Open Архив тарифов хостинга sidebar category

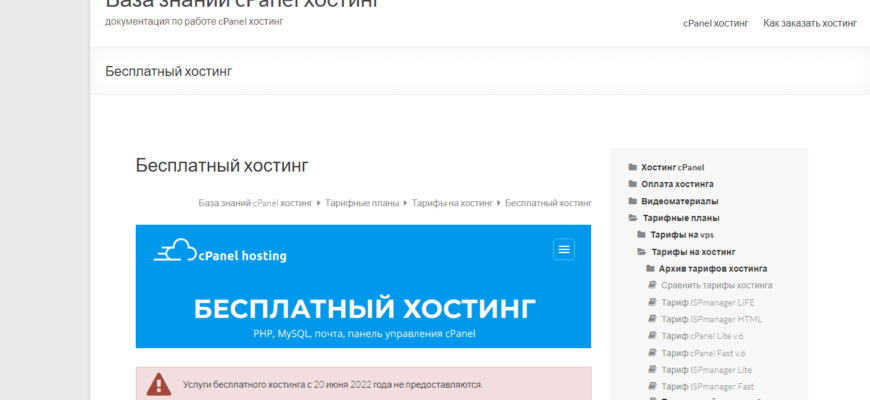click(x=713, y=269)
